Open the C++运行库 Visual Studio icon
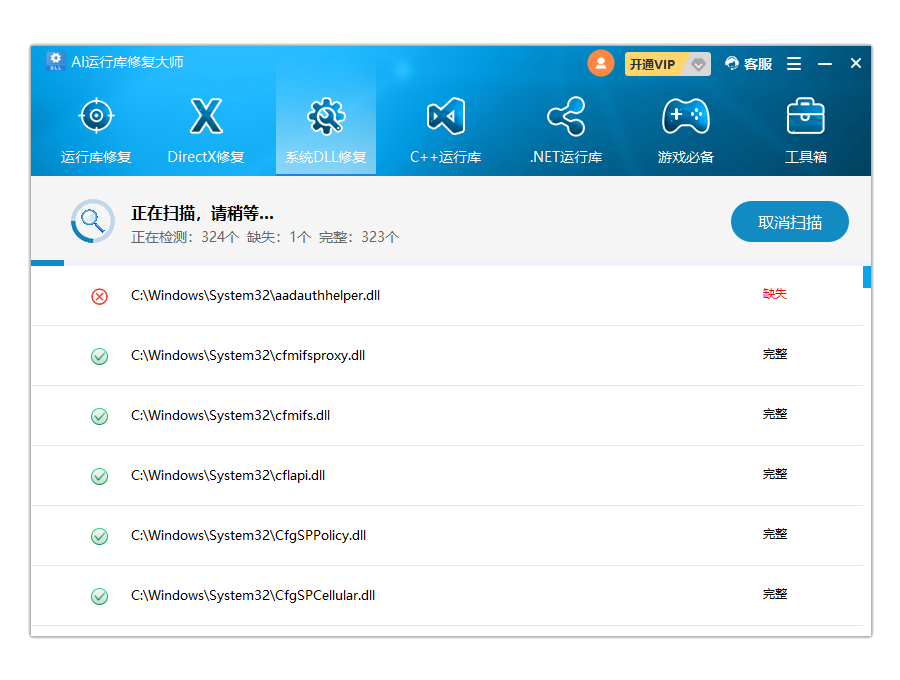The image size is (900, 680). click(446, 117)
